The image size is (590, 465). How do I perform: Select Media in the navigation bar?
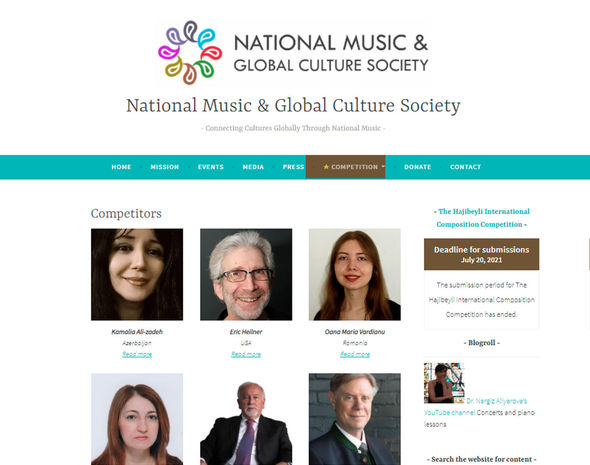pos(253,167)
